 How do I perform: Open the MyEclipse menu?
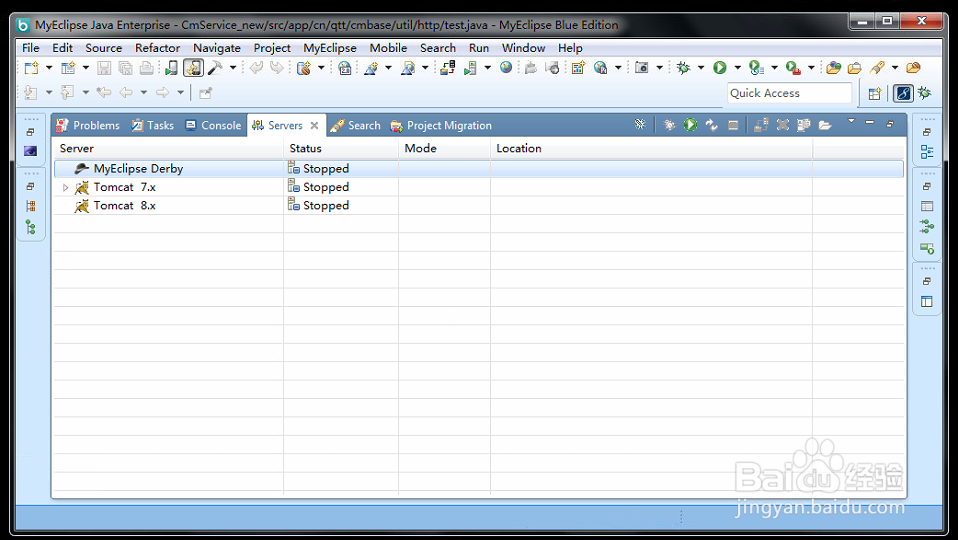(330, 48)
